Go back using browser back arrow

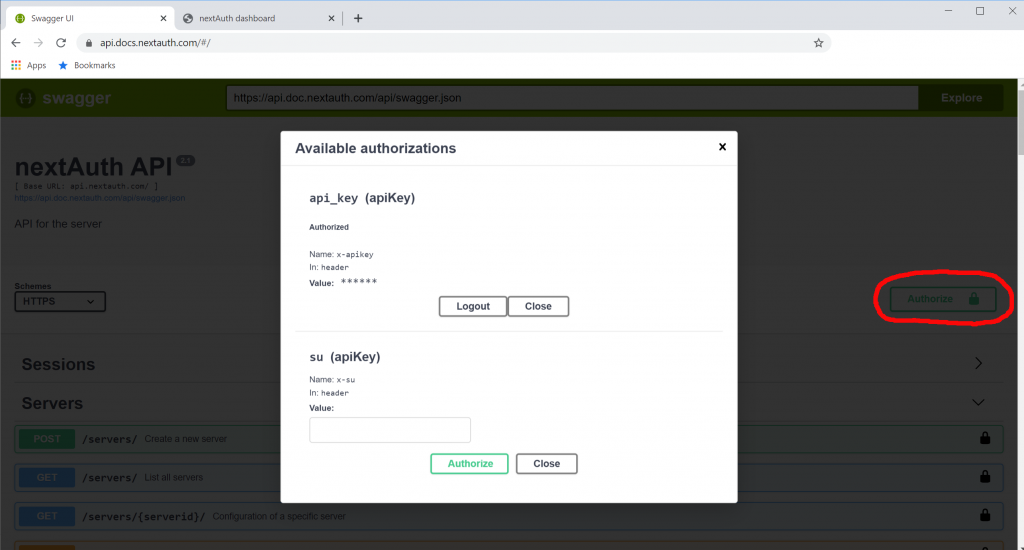(x=16, y=42)
